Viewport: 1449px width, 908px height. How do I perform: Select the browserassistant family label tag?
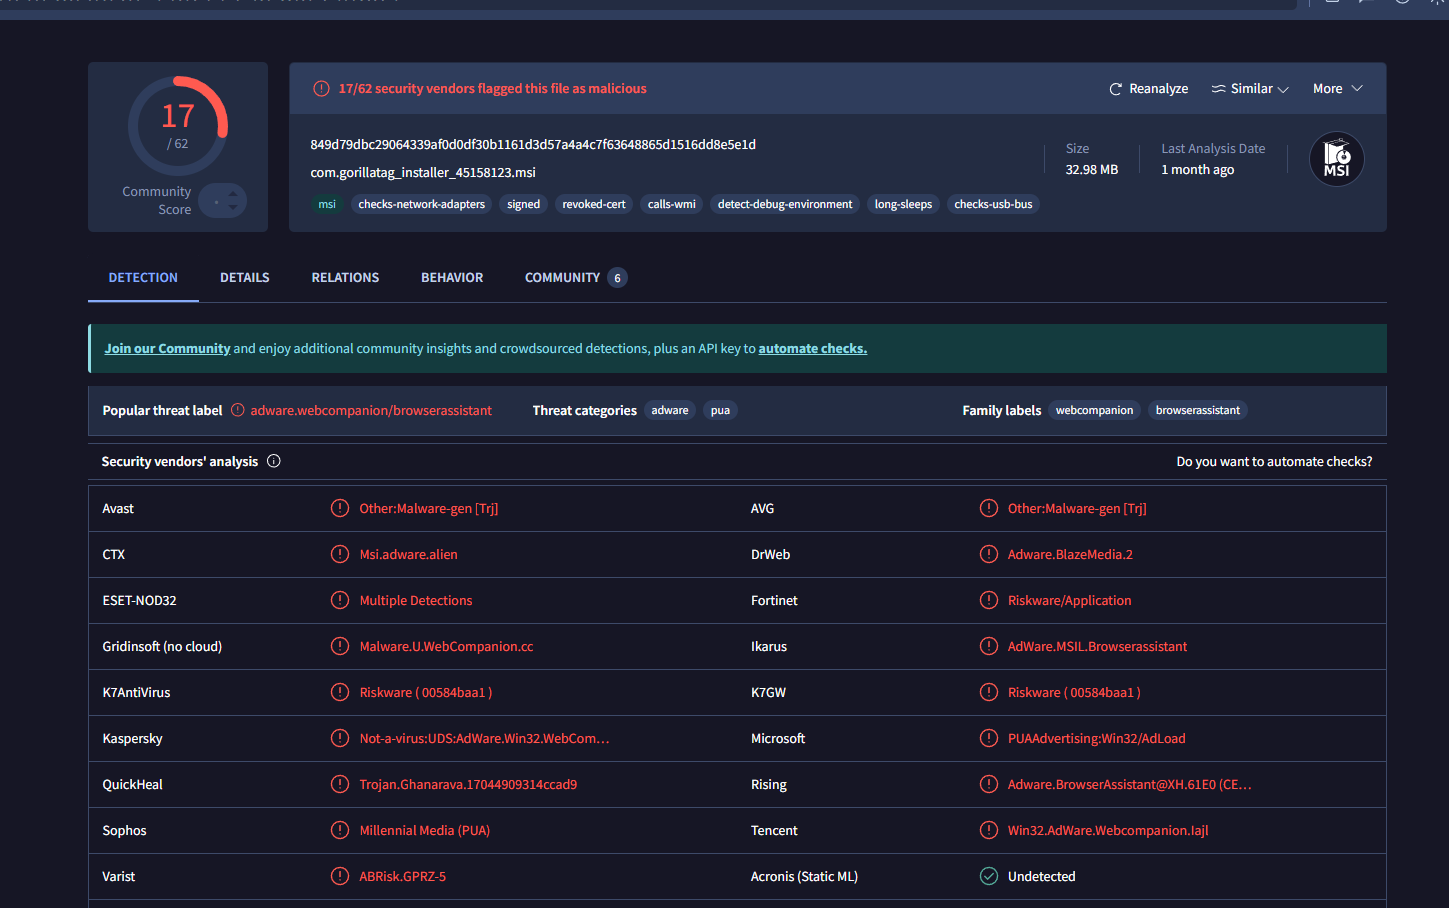[x=1197, y=411]
